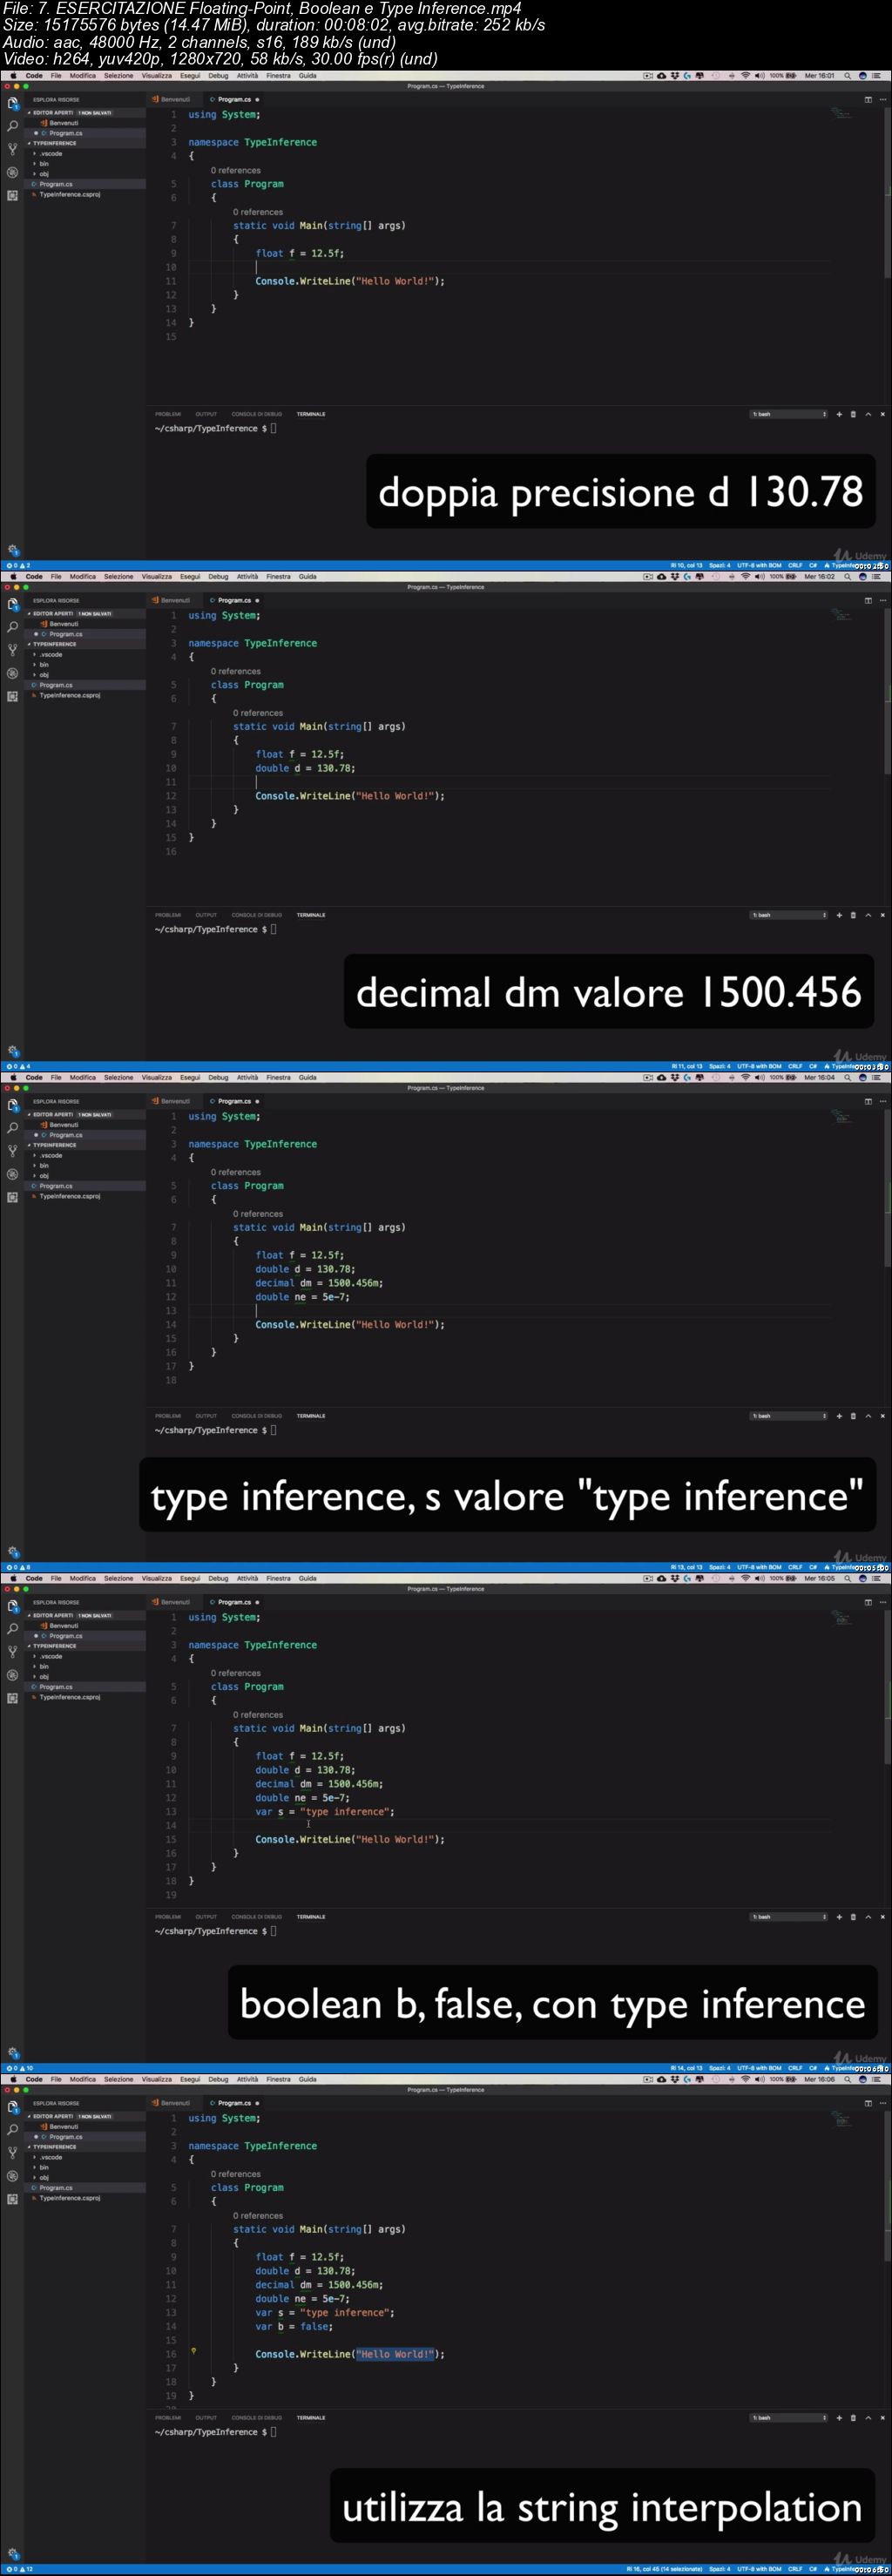The width and height of the screenshot is (892, 2576).
Task: Click errors and warnings count showing 12
Action: point(20,2569)
